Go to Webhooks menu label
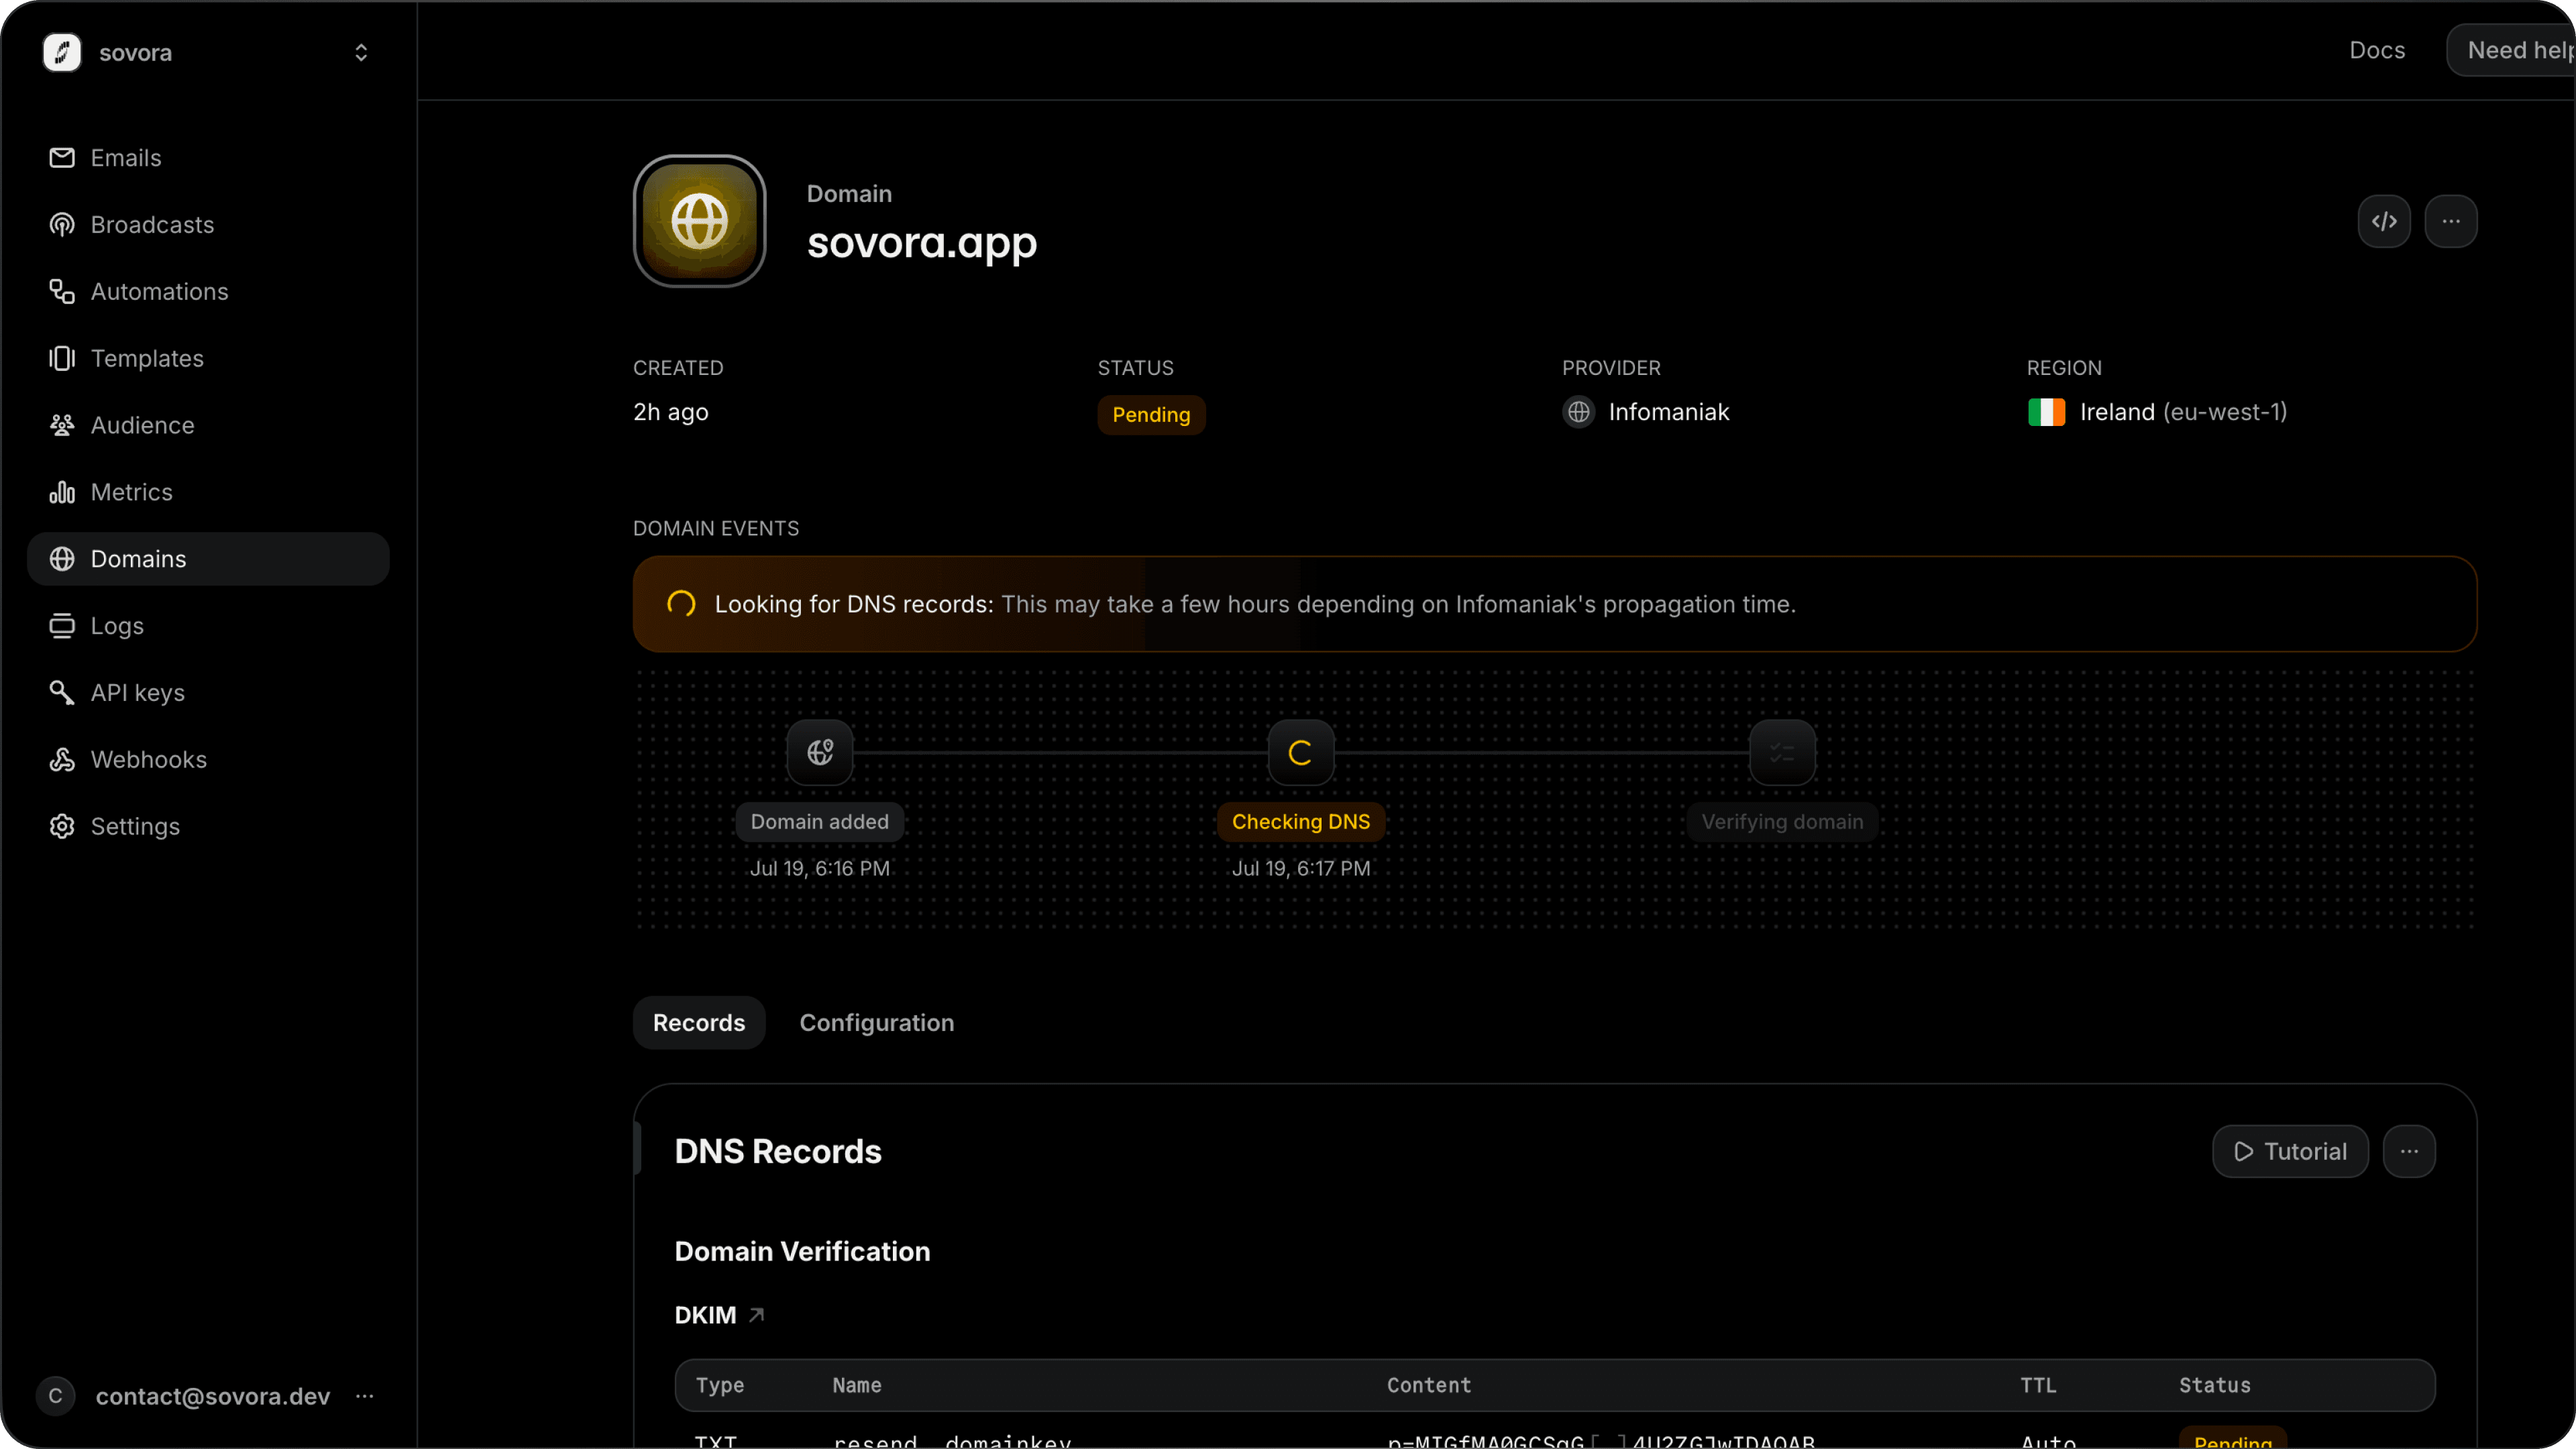 149,760
